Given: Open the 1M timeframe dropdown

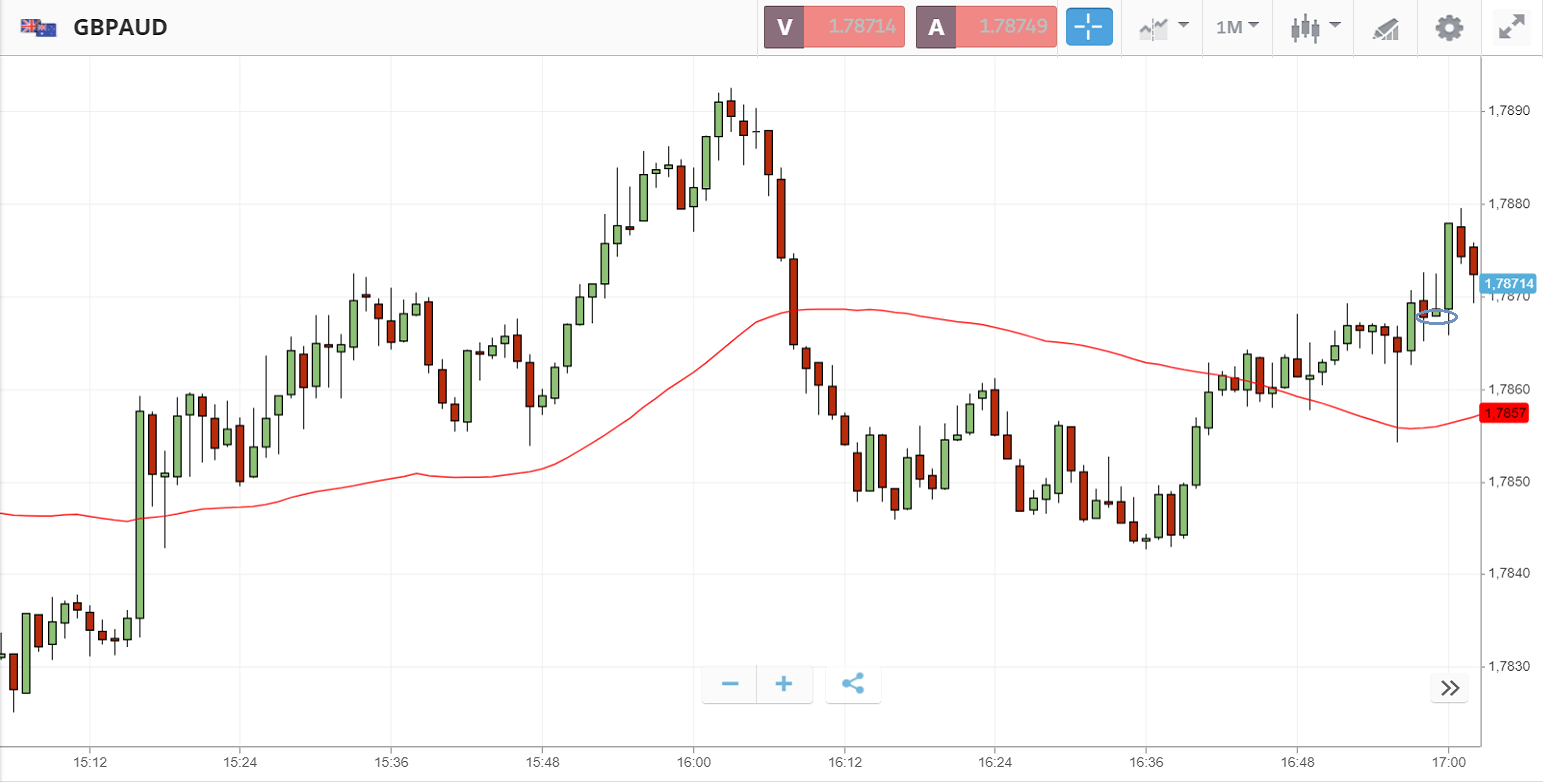Looking at the screenshot, I should [1237, 27].
